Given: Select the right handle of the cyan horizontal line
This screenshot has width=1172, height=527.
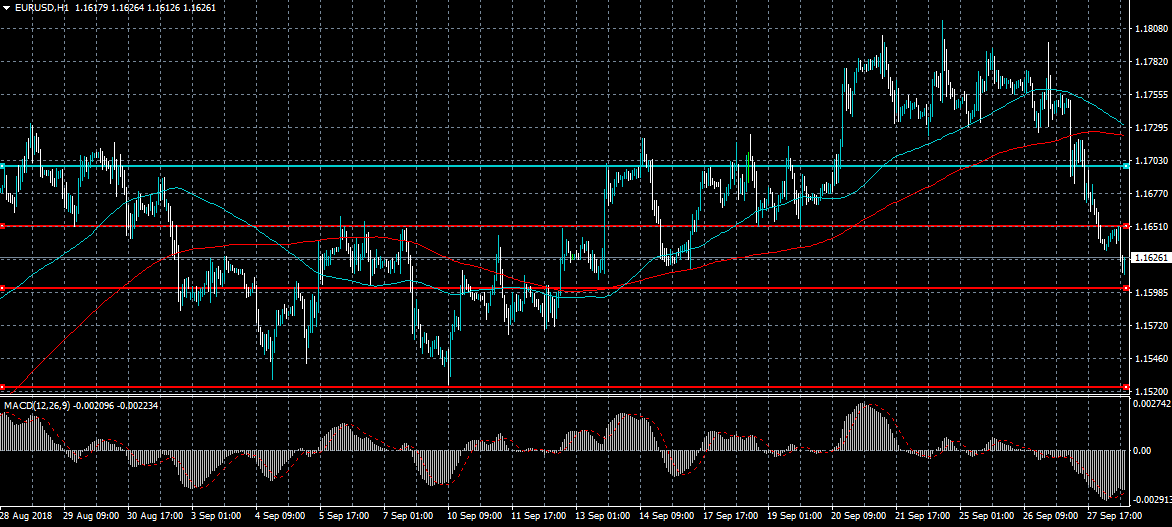Looking at the screenshot, I should point(1126,165).
